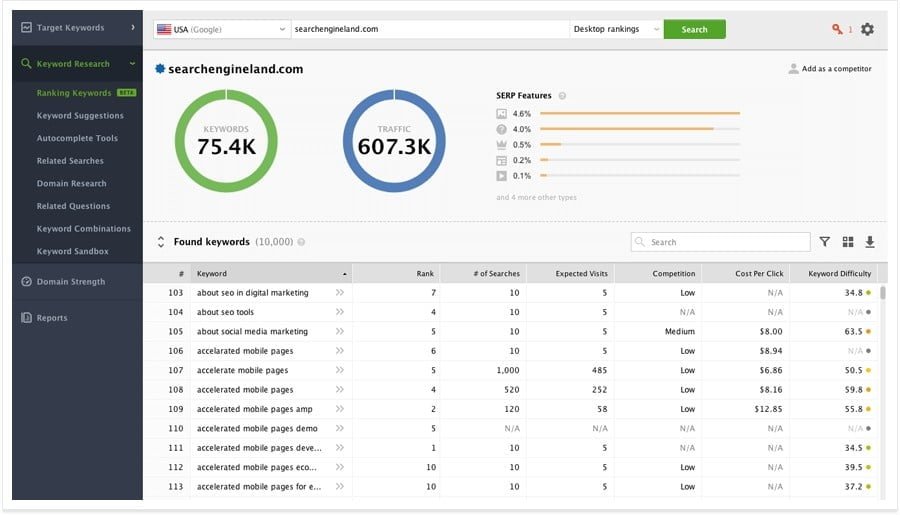Click the 4.0% SERP feature progress bar
This screenshot has width=900, height=515.
point(640,129)
